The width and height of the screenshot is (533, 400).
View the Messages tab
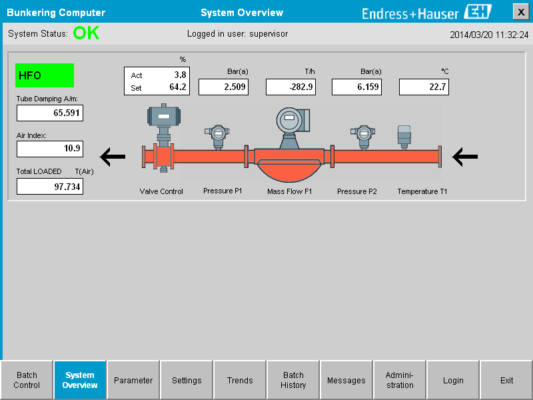pyautogui.click(x=346, y=380)
